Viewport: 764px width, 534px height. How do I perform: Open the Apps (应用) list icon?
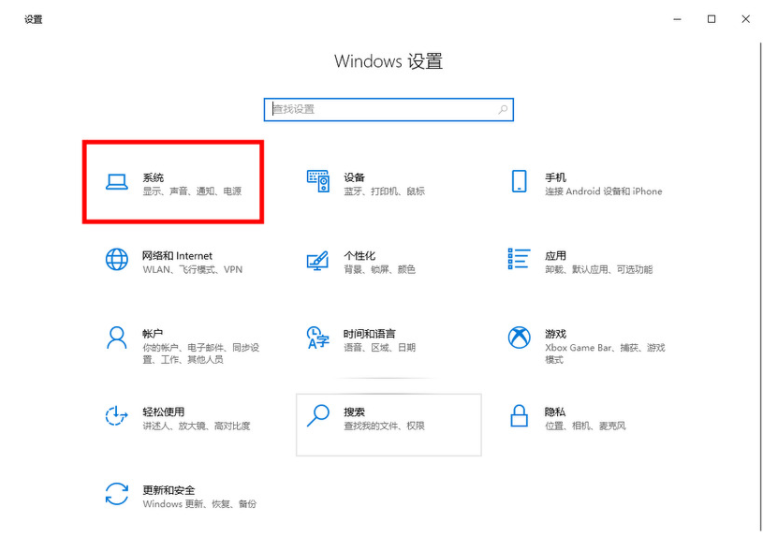tap(518, 259)
